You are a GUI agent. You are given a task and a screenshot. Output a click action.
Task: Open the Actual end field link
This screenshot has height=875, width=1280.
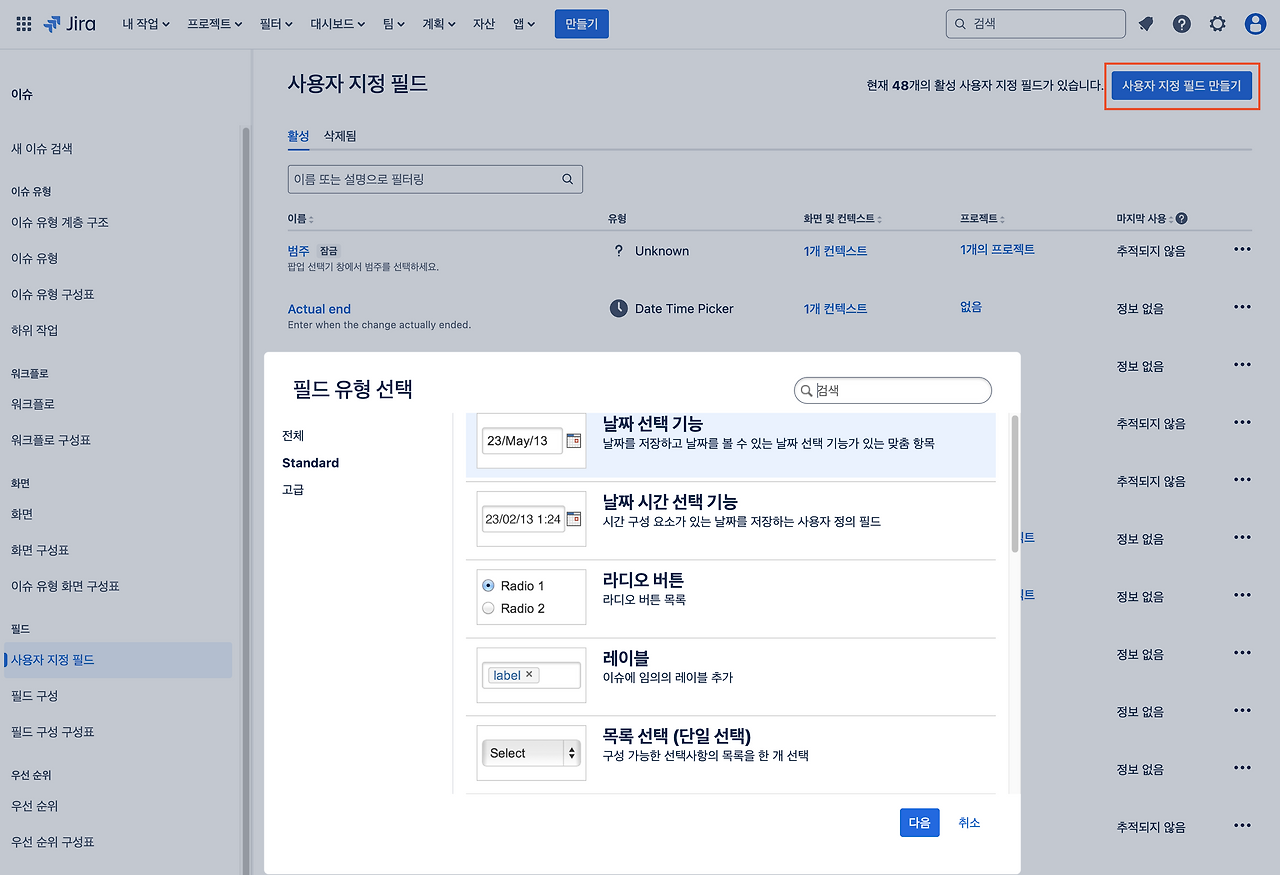(x=319, y=308)
